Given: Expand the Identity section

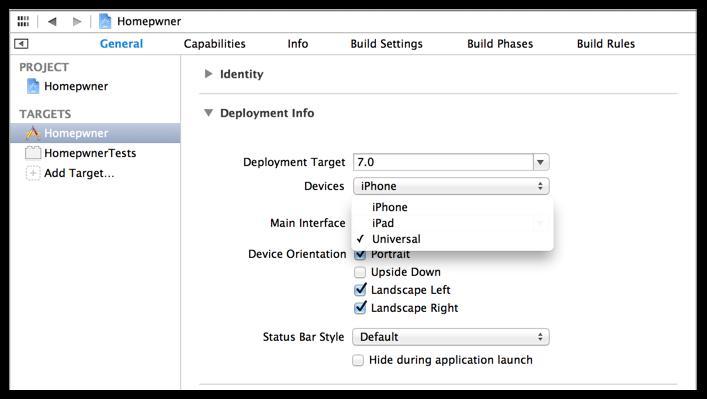Looking at the screenshot, I should pyautogui.click(x=208, y=73).
